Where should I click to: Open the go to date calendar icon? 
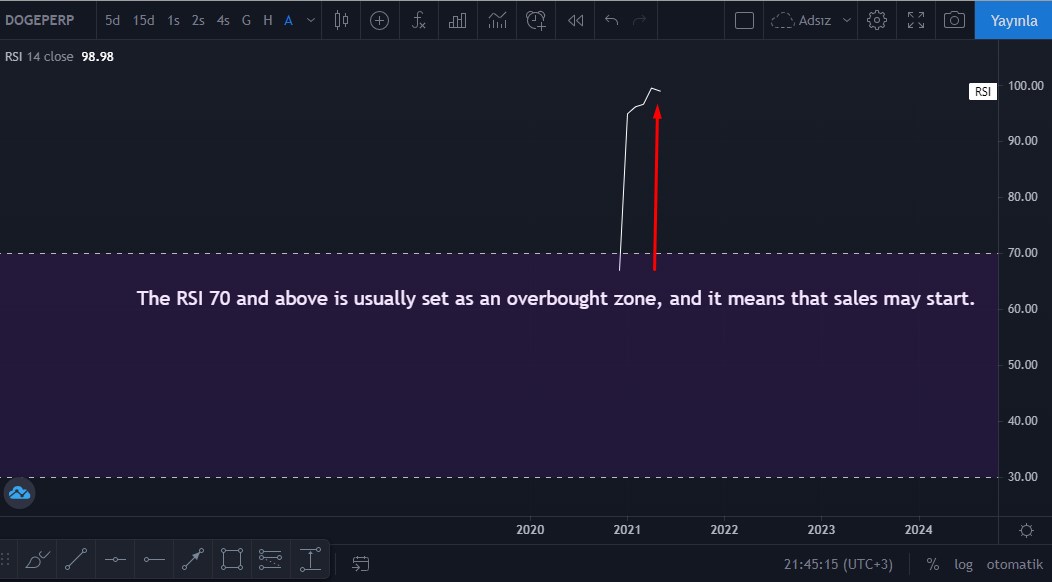360,564
